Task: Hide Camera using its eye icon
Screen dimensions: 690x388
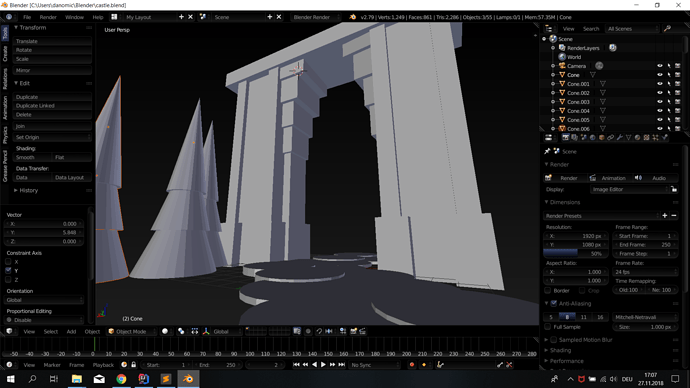Action: point(660,66)
